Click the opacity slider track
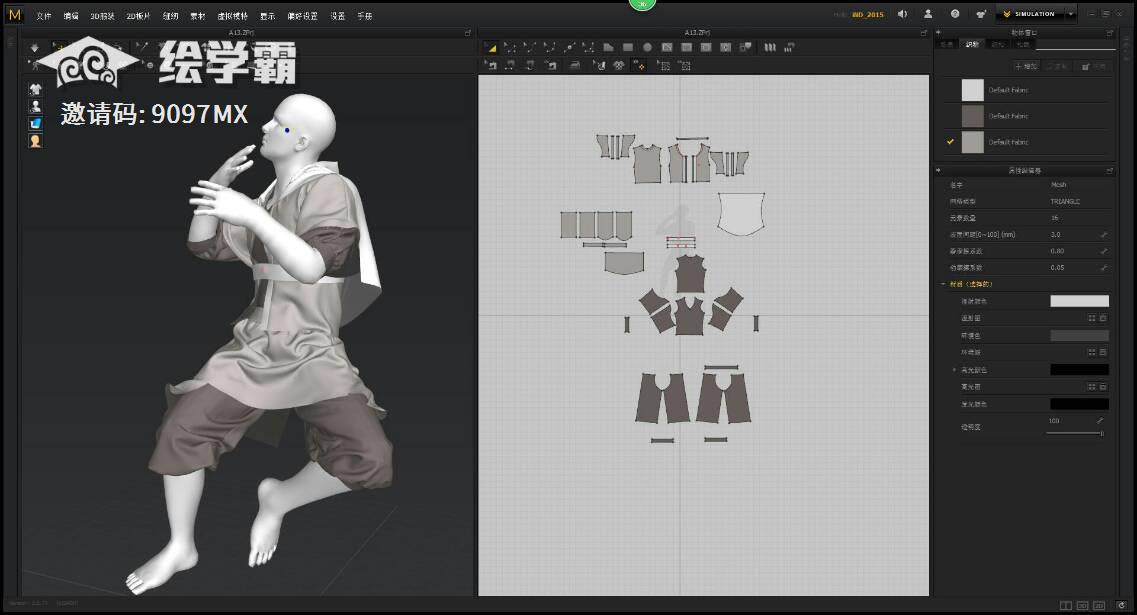Viewport: 1137px width, 615px height. click(1074, 433)
